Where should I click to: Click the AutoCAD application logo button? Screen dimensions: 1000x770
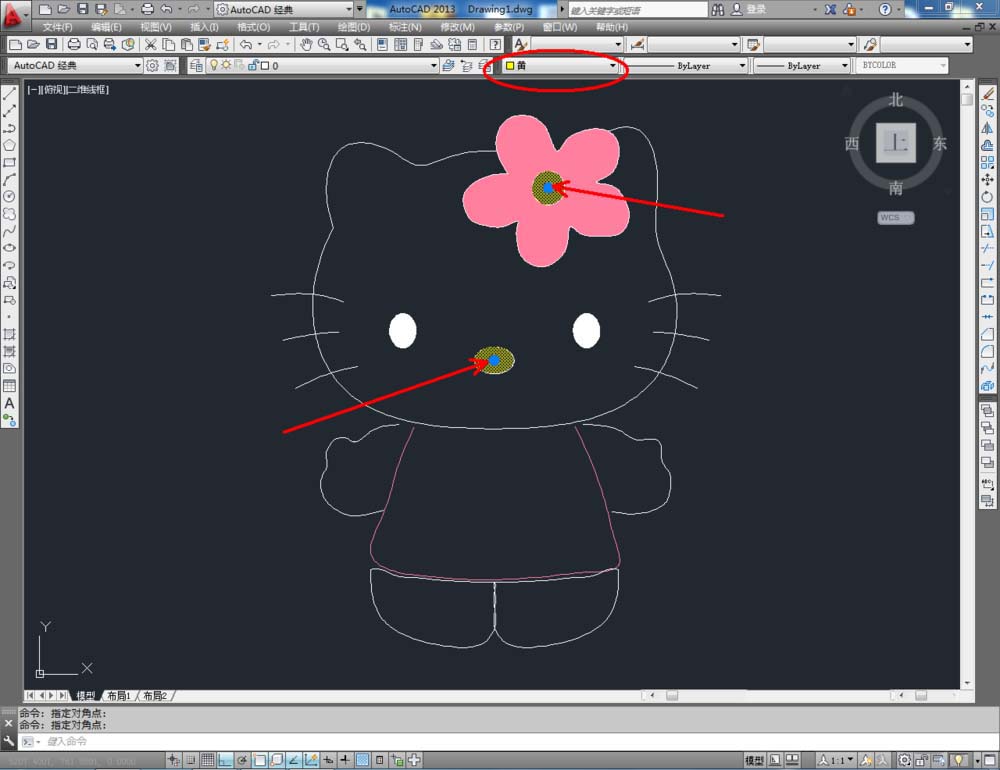click(x=13, y=13)
